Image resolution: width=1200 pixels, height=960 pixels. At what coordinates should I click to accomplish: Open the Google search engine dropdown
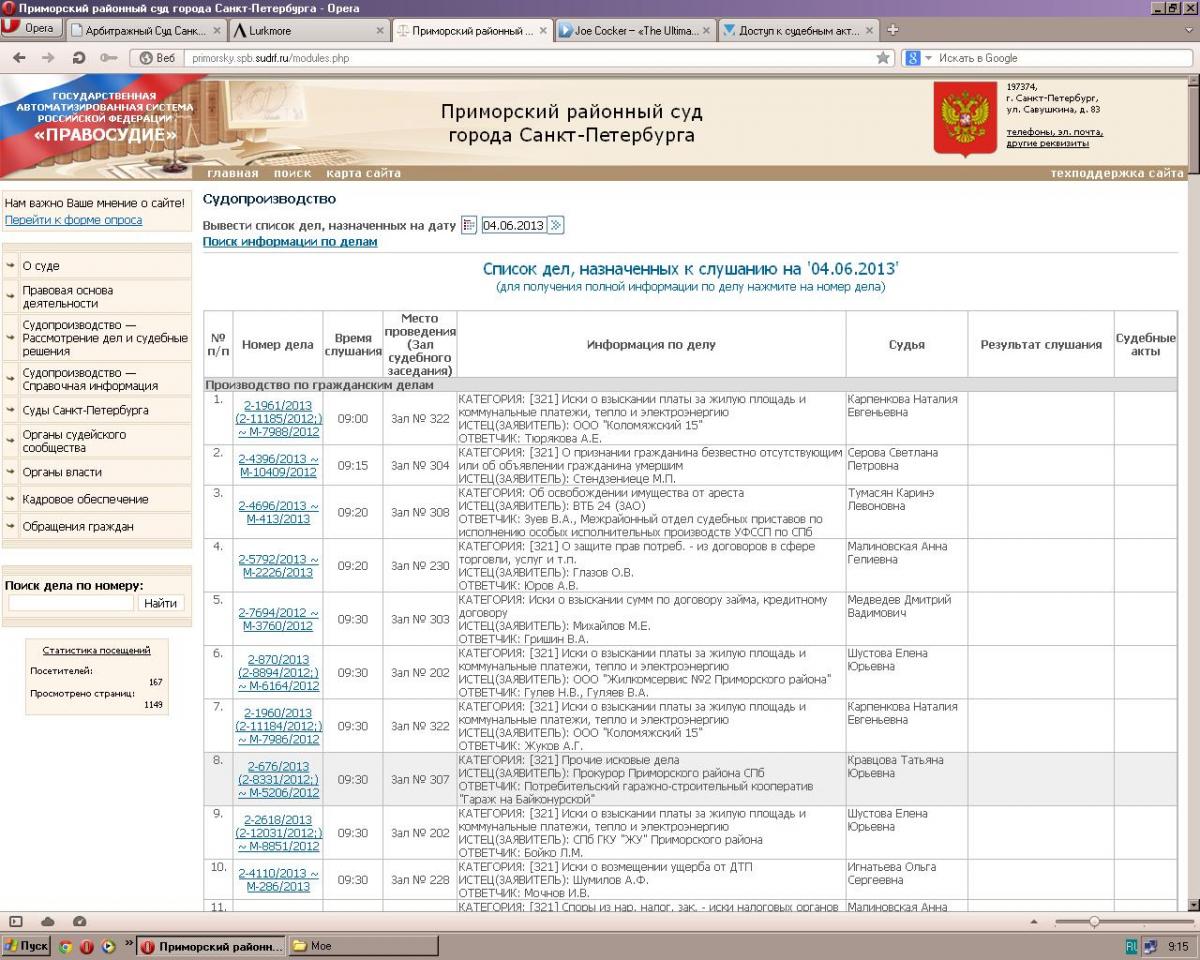[917, 58]
